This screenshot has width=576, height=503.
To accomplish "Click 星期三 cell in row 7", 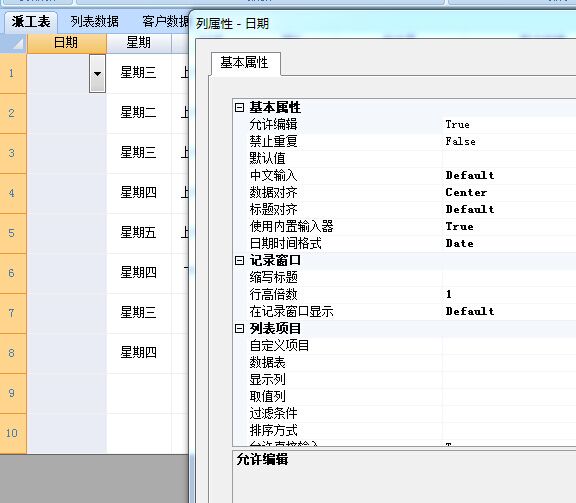I will coord(139,313).
